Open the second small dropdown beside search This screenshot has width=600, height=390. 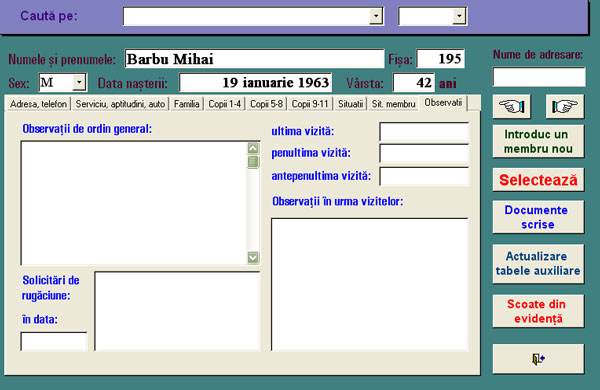pyautogui.click(x=459, y=16)
